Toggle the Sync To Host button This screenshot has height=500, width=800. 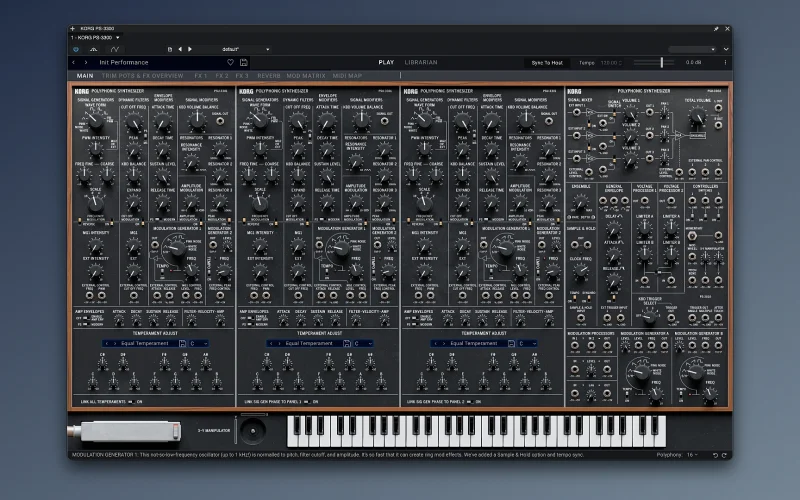click(x=547, y=63)
